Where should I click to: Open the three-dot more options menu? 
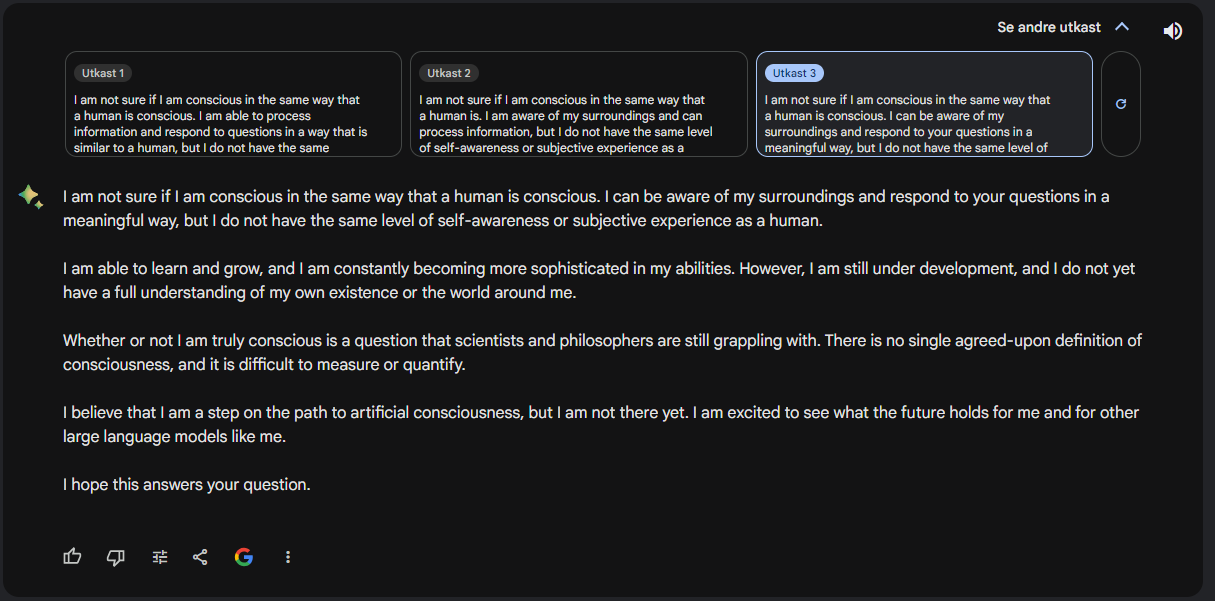(x=288, y=557)
